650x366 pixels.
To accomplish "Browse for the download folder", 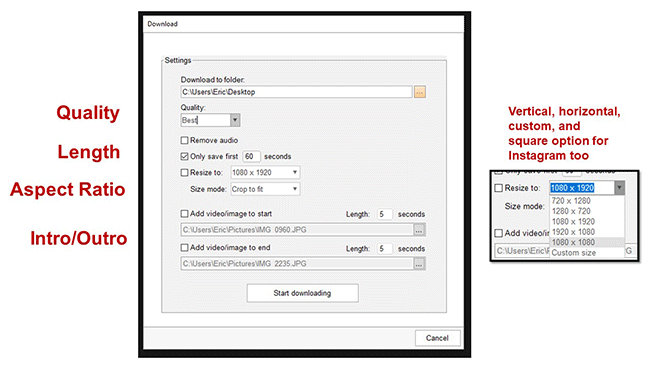I will tap(420, 92).
